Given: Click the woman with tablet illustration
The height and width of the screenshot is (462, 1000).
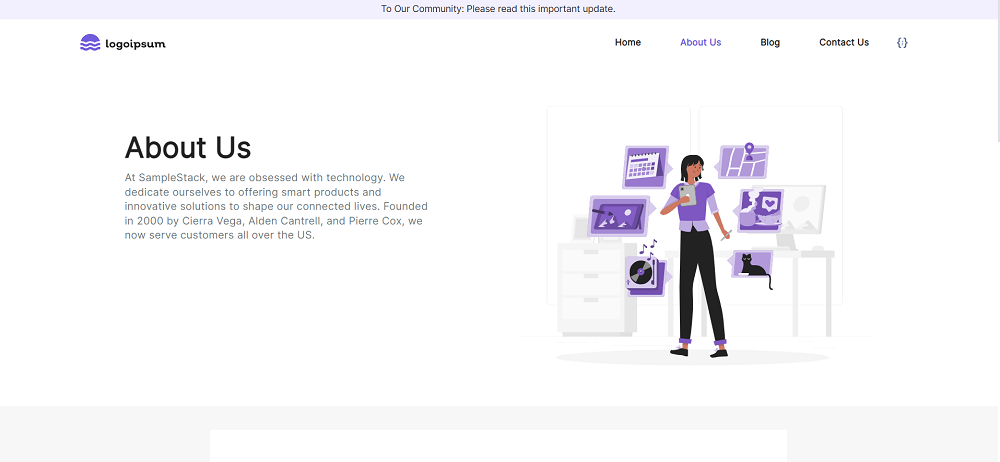Looking at the screenshot, I should pyautogui.click(x=696, y=235).
